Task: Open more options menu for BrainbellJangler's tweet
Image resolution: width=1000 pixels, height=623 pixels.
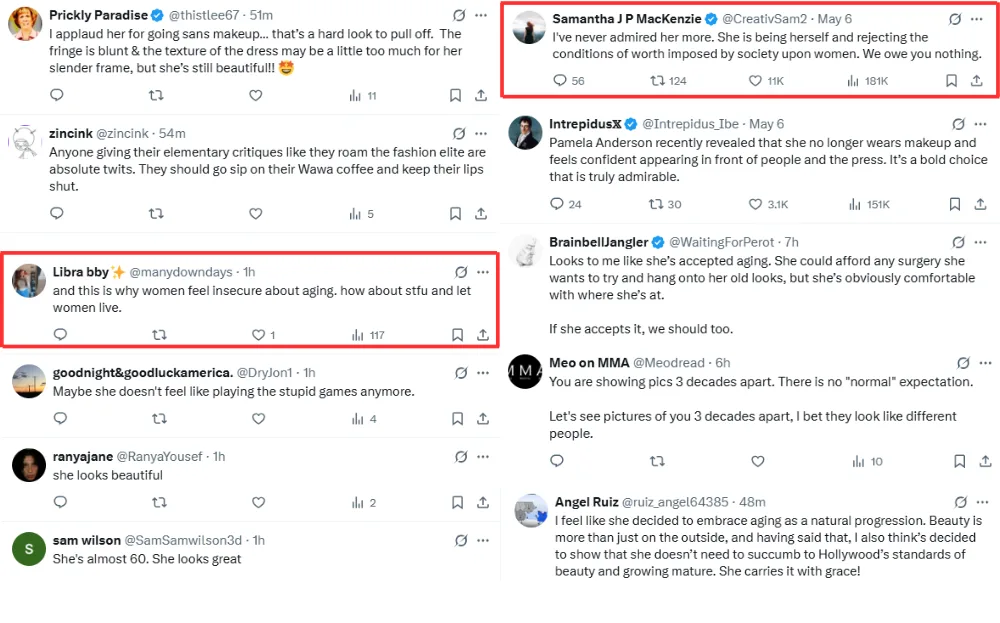Action: point(977,243)
